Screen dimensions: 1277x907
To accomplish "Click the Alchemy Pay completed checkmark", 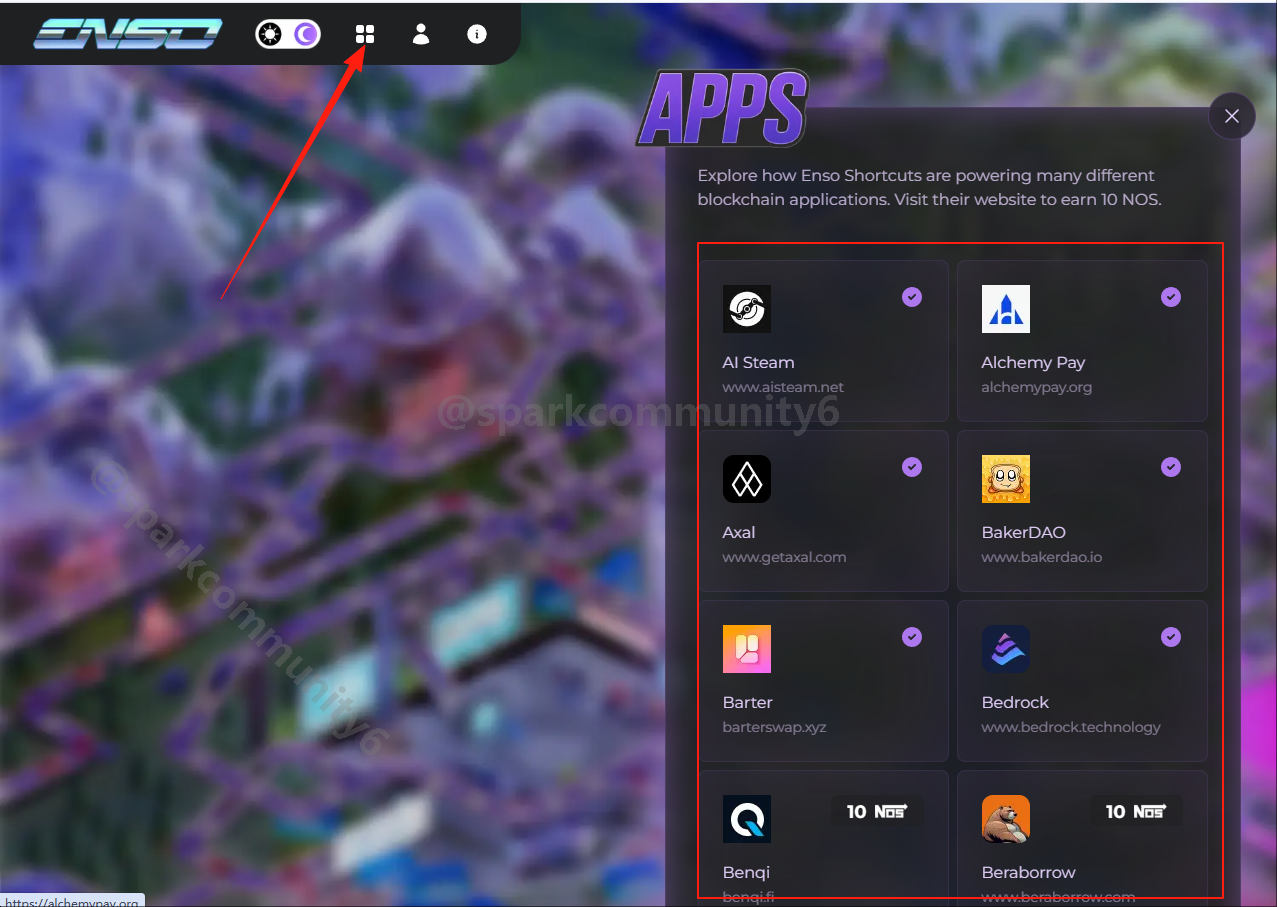I will coord(1171,297).
